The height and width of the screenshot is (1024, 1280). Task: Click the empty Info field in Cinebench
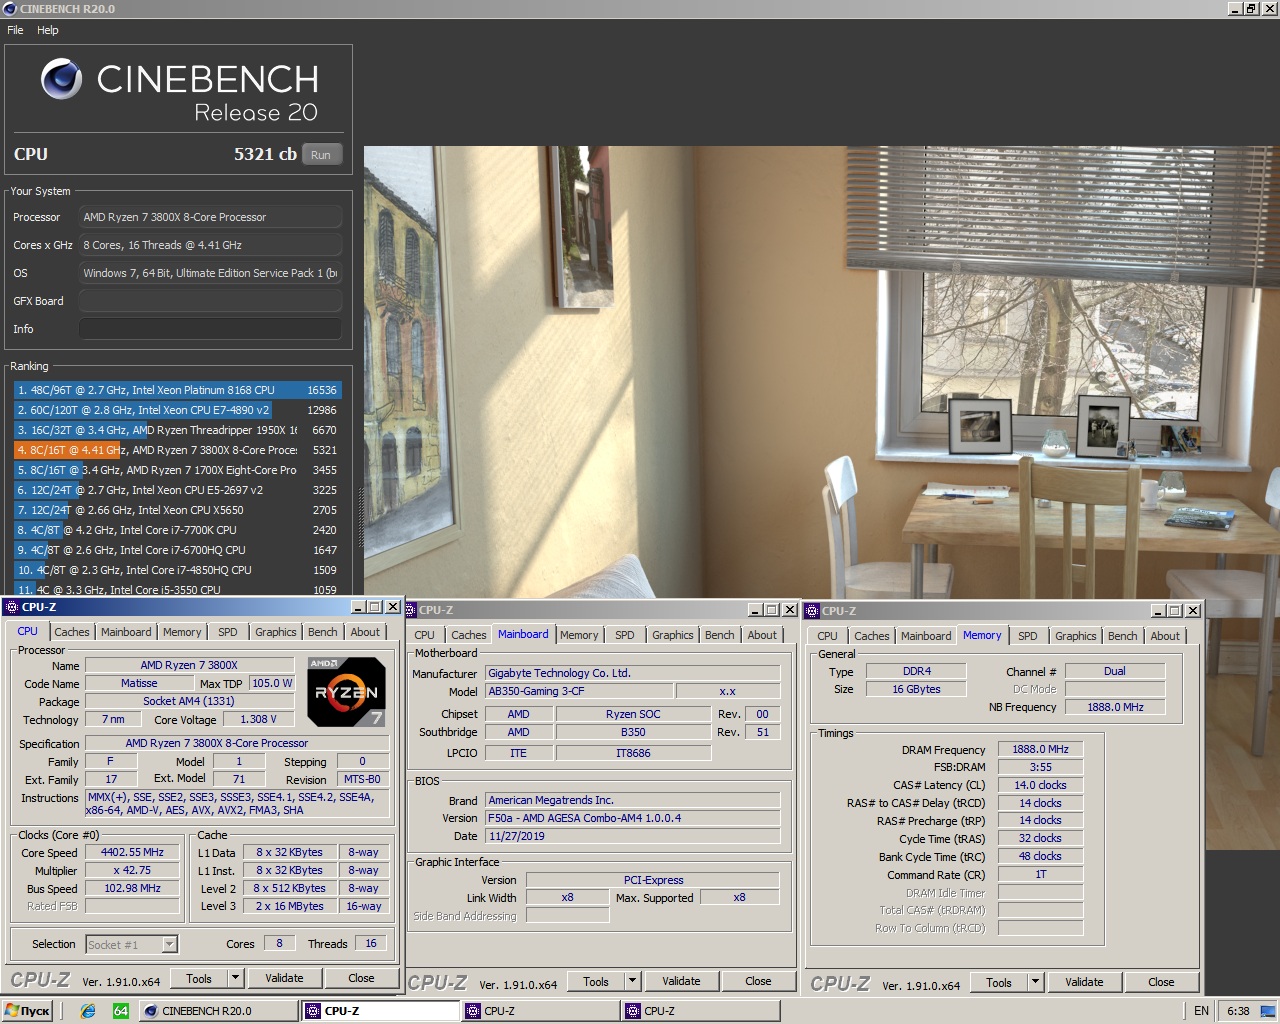point(210,329)
